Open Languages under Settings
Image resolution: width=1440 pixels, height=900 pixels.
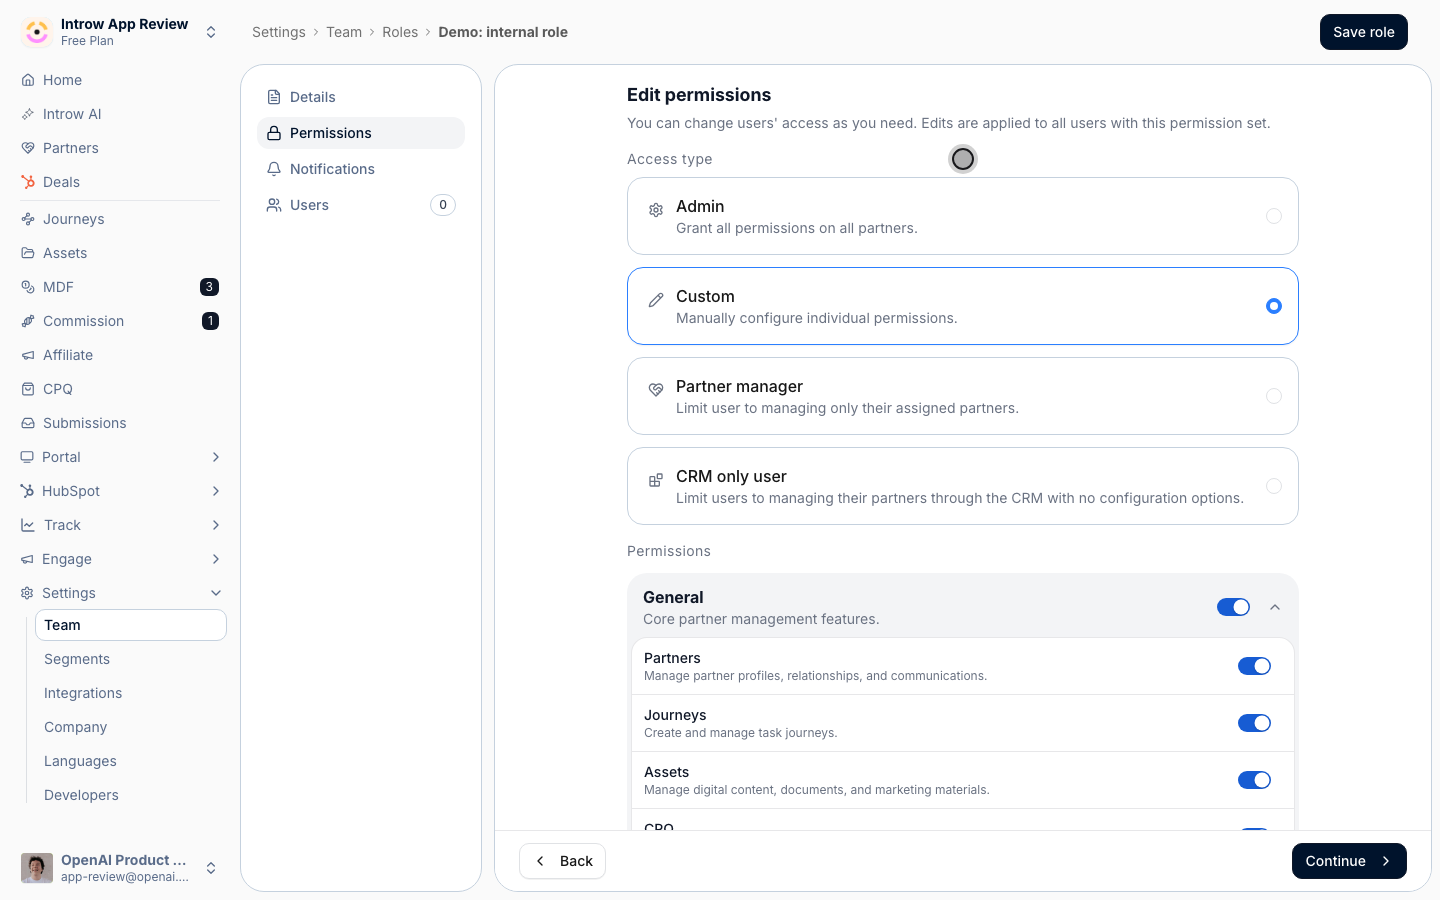[x=131, y=761]
